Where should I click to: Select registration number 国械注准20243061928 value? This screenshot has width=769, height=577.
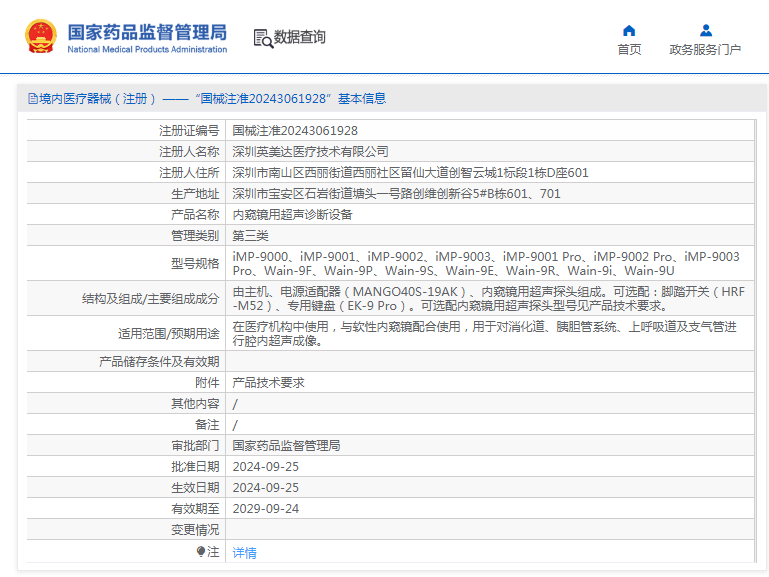coord(295,130)
